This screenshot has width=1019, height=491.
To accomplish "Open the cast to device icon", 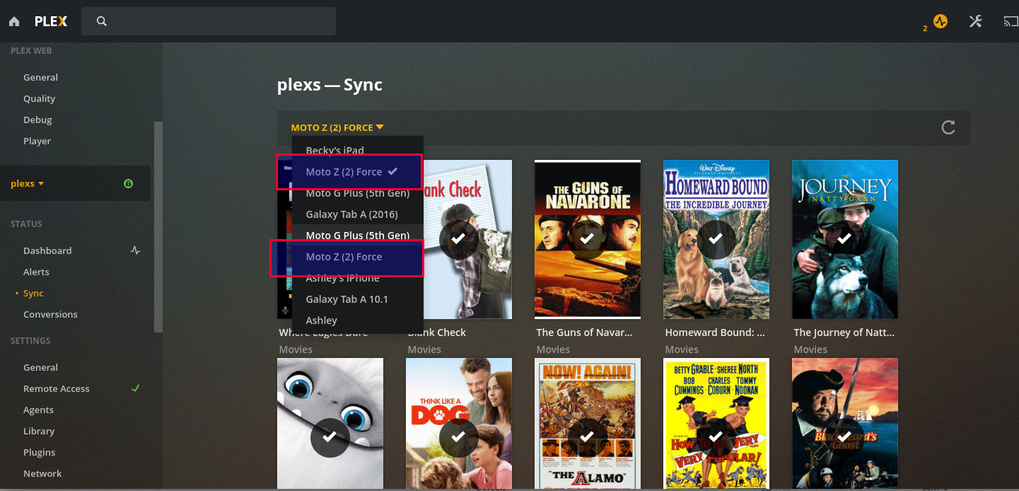I will coord(1011,21).
